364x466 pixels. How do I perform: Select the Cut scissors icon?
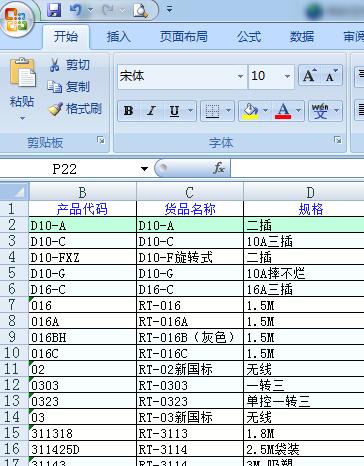click(54, 65)
